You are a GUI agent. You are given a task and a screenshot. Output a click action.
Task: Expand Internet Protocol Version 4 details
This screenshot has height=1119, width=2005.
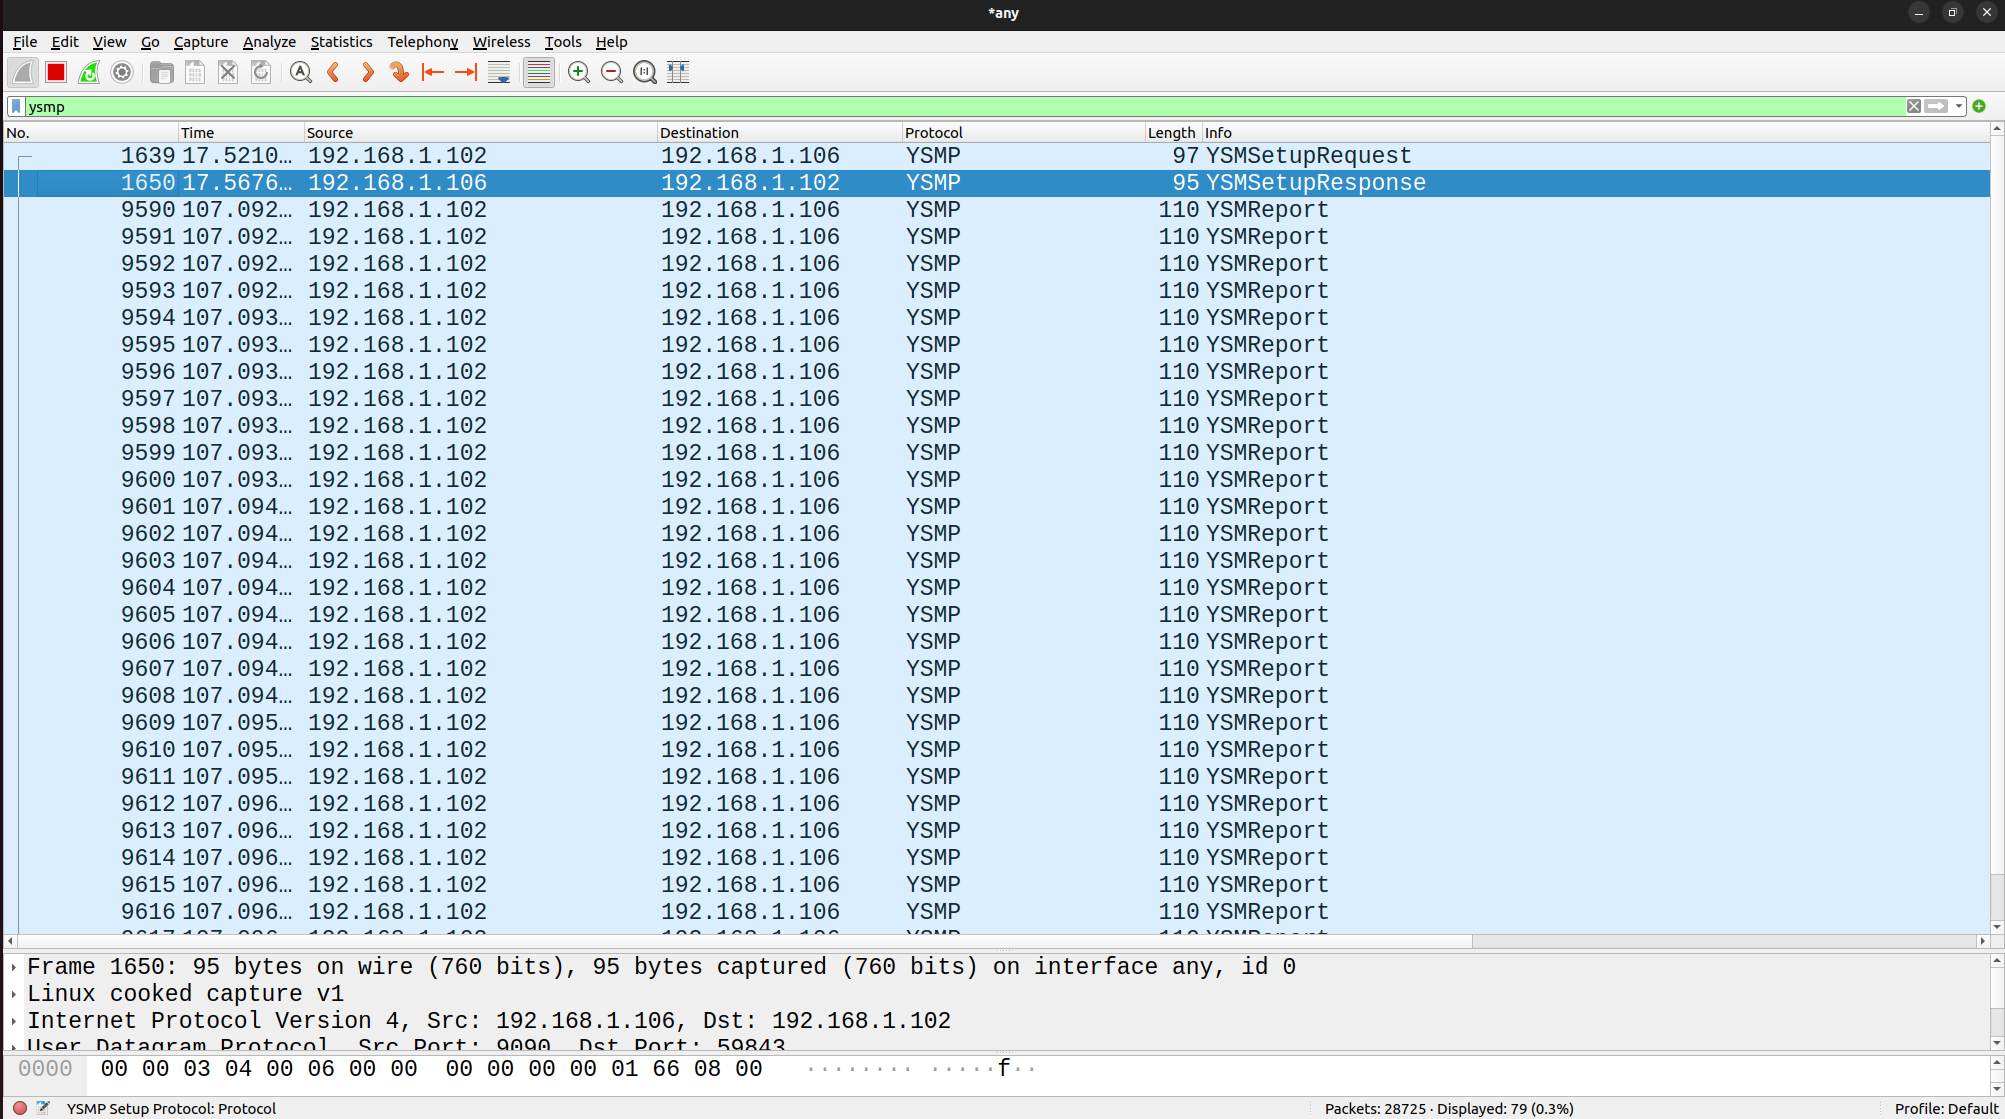14,1022
